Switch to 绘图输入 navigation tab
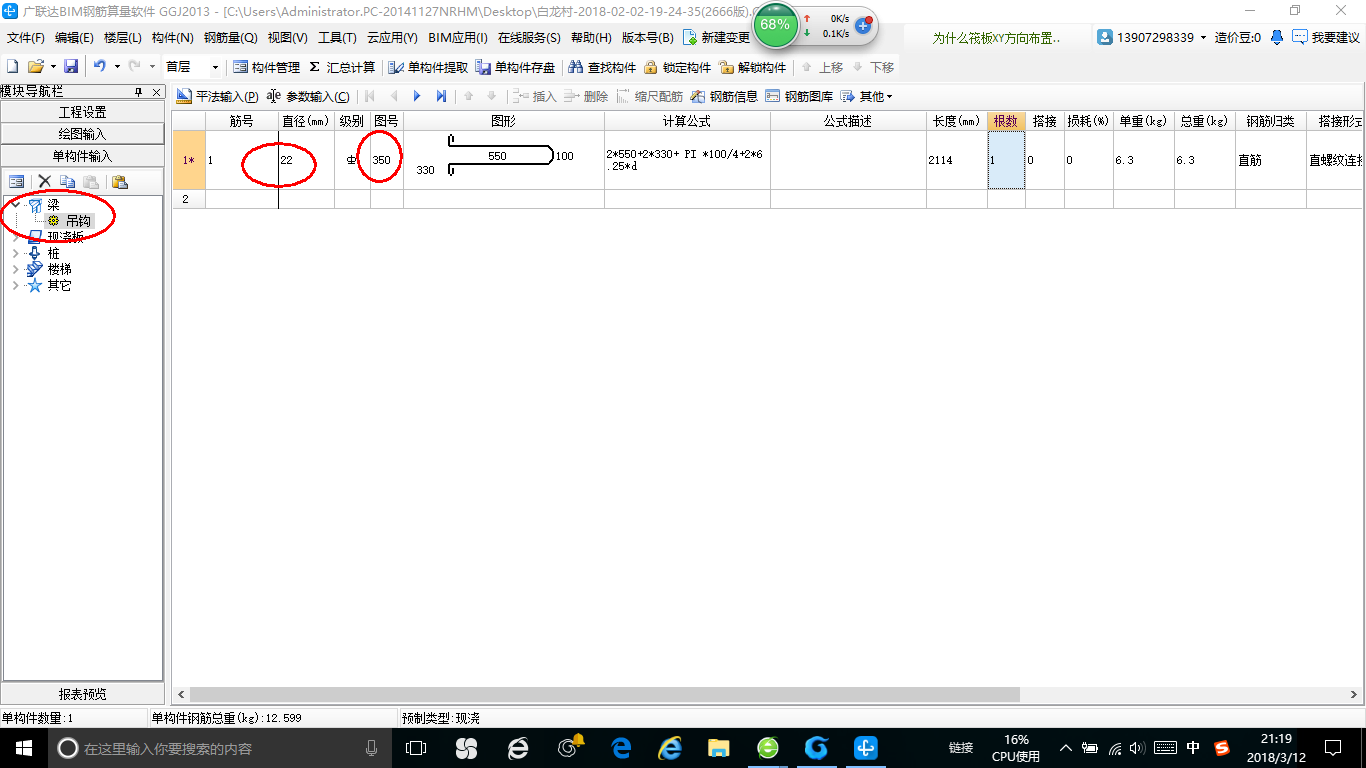 pos(83,134)
